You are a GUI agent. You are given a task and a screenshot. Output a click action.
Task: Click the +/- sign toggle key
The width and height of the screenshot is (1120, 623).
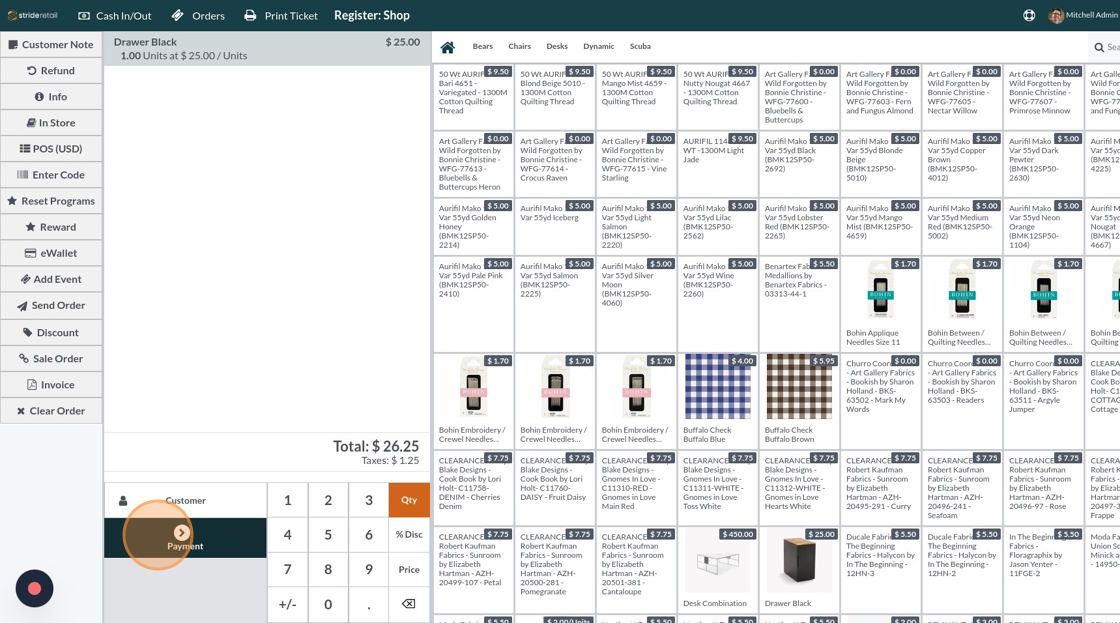coord(288,604)
